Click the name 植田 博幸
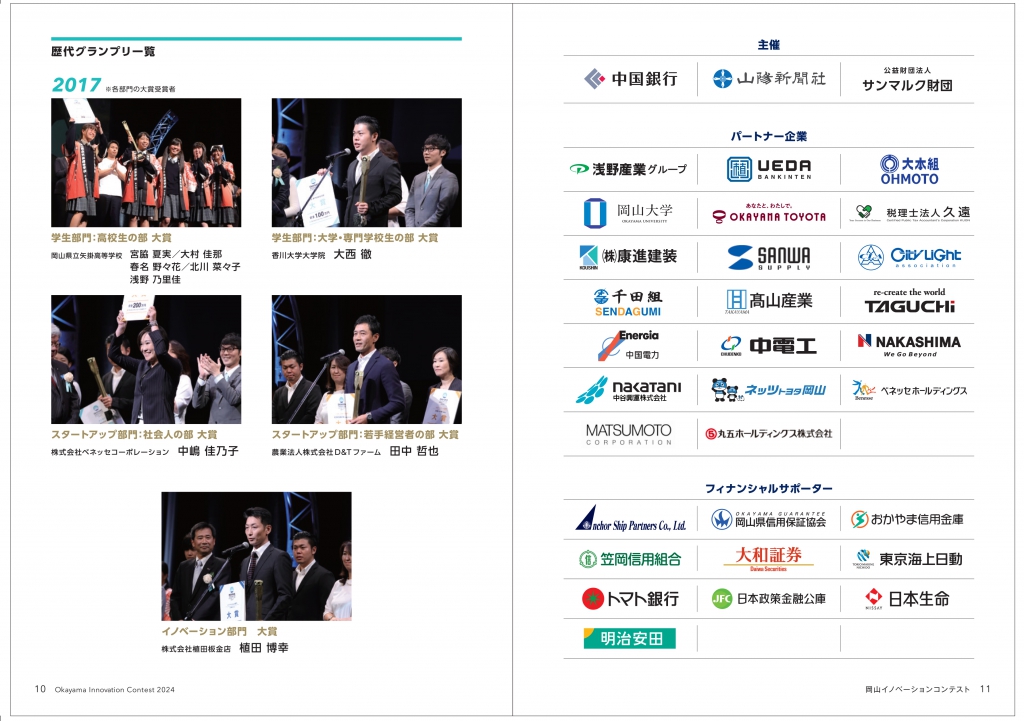Screen dimensions: 1024x721 tap(264, 648)
